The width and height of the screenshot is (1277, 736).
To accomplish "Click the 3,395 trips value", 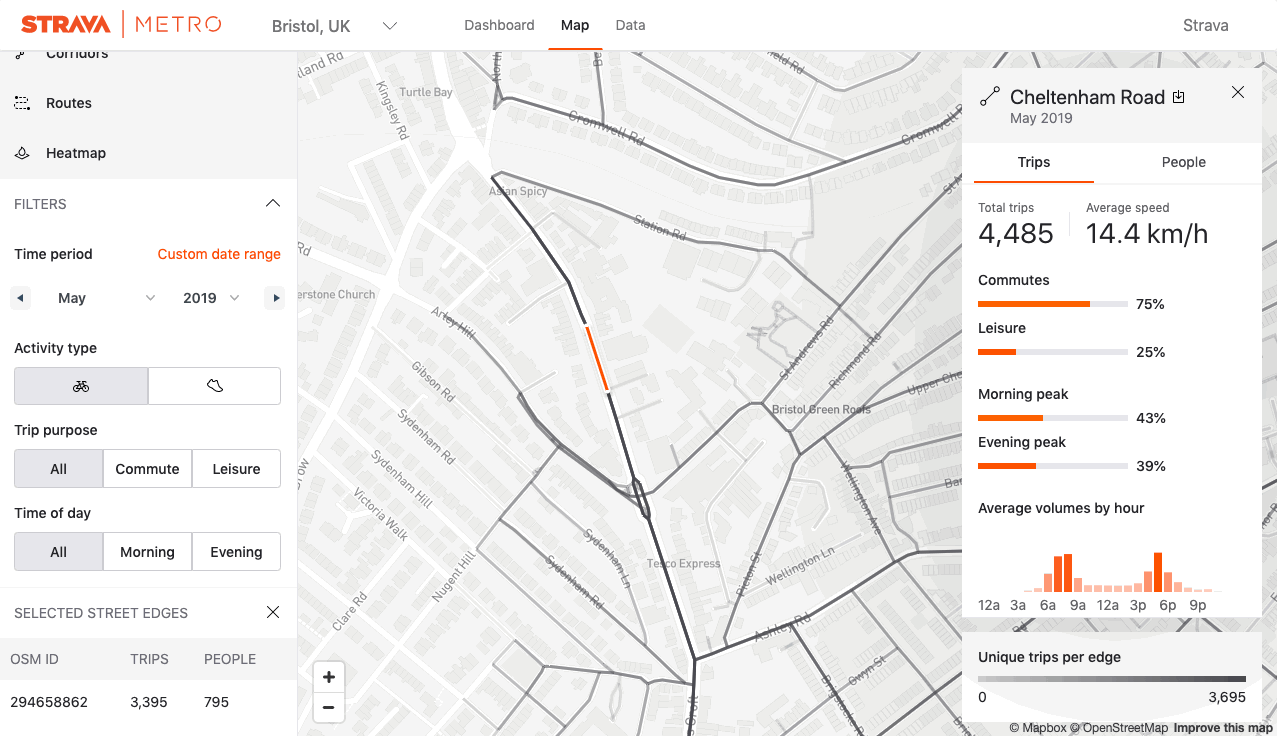I will 149,702.
